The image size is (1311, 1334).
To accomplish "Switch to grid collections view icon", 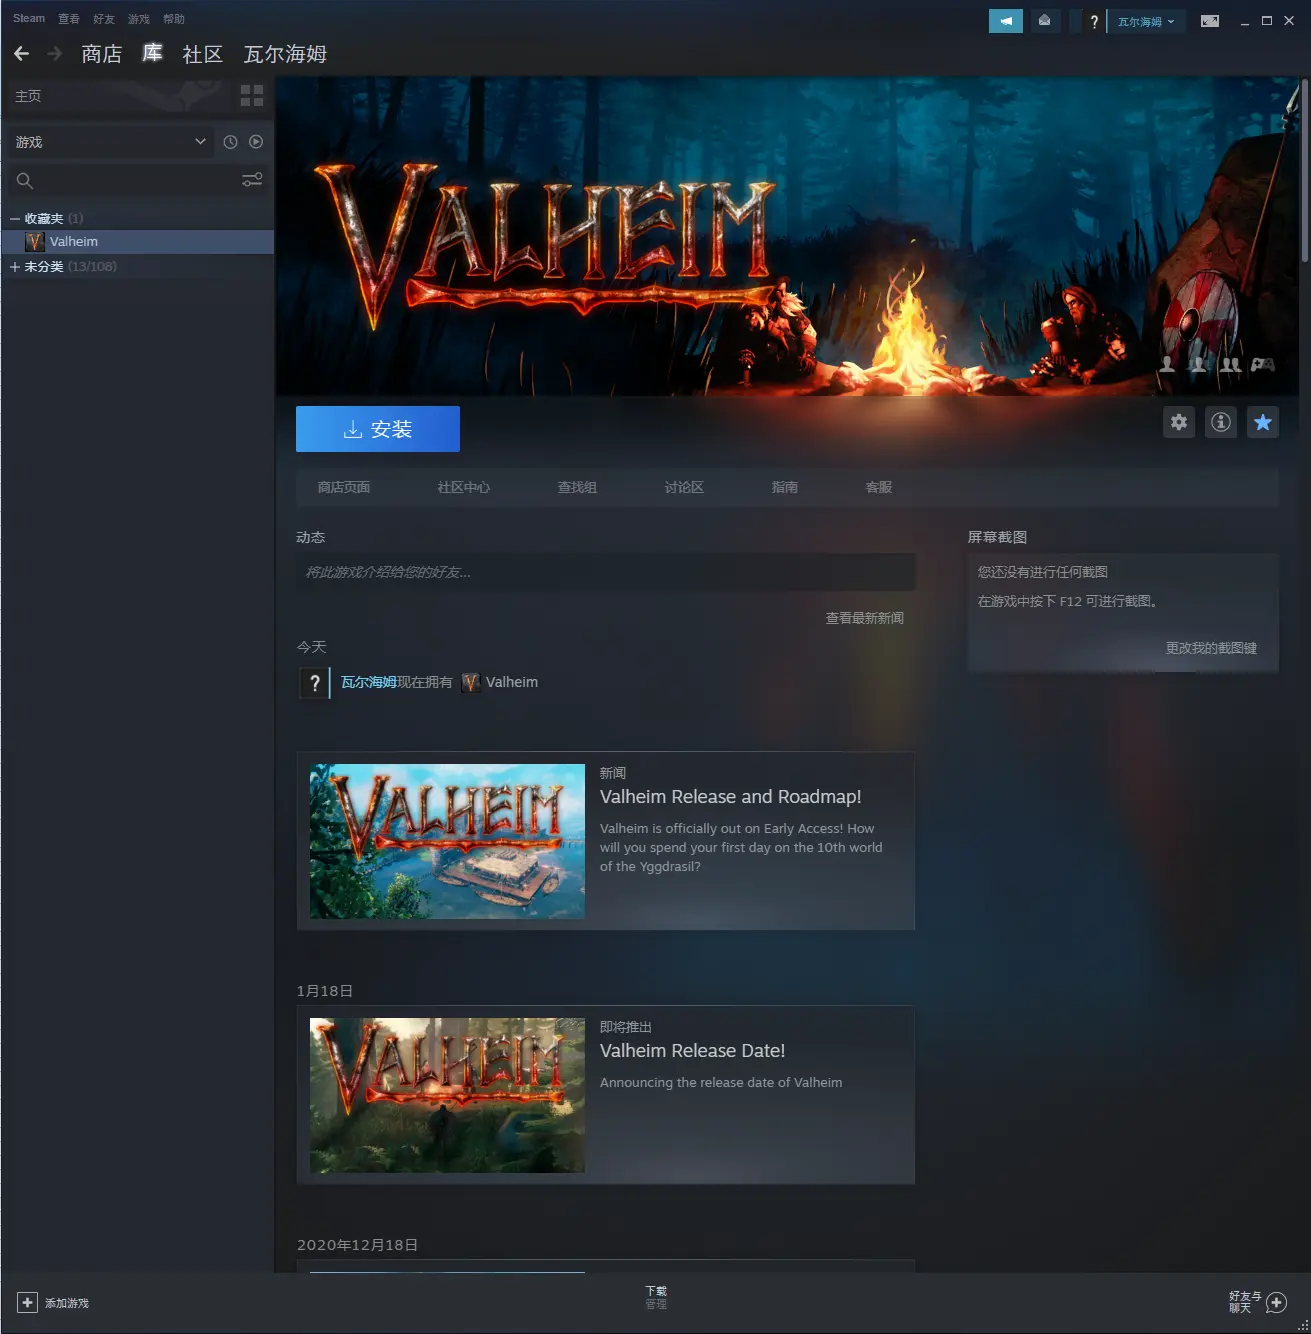I will (252, 96).
